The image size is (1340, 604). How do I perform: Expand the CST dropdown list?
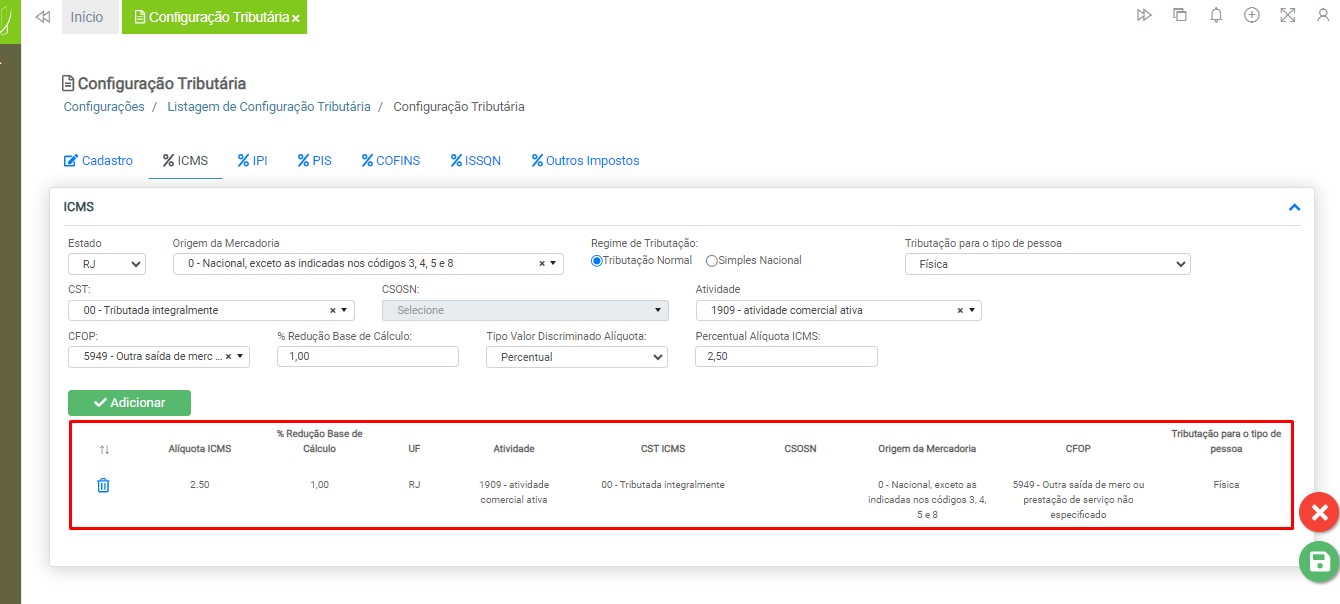pos(346,311)
